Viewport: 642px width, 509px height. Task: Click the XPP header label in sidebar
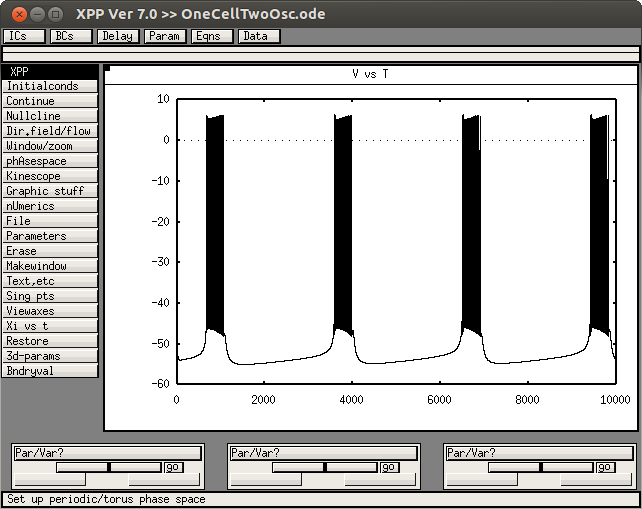(x=50, y=71)
